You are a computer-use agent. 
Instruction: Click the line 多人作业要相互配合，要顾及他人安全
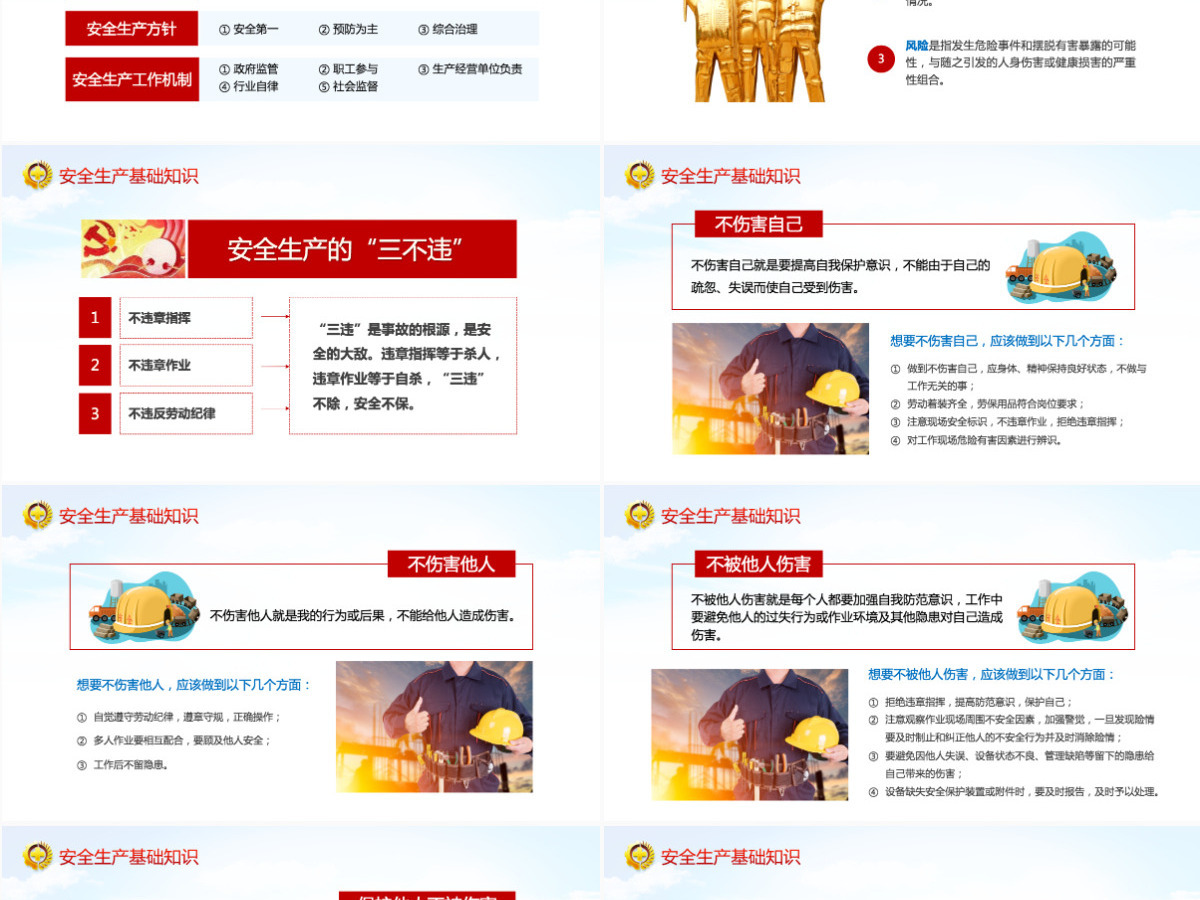click(174, 741)
